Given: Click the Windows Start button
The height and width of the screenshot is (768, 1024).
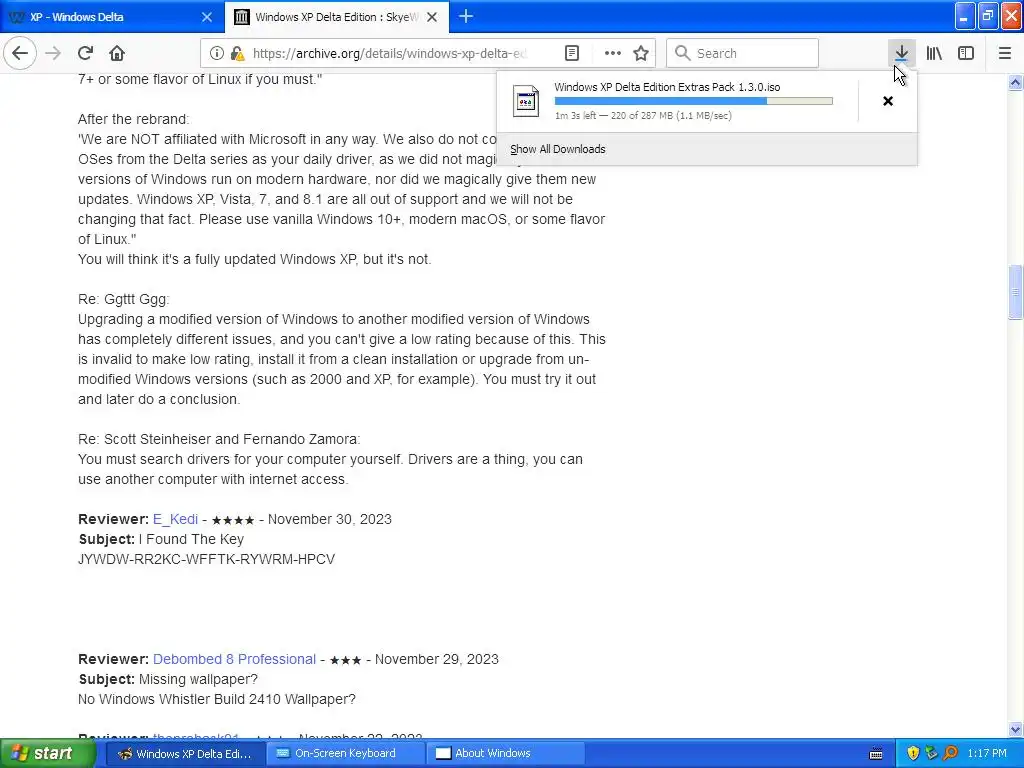Looking at the screenshot, I should tap(48, 753).
